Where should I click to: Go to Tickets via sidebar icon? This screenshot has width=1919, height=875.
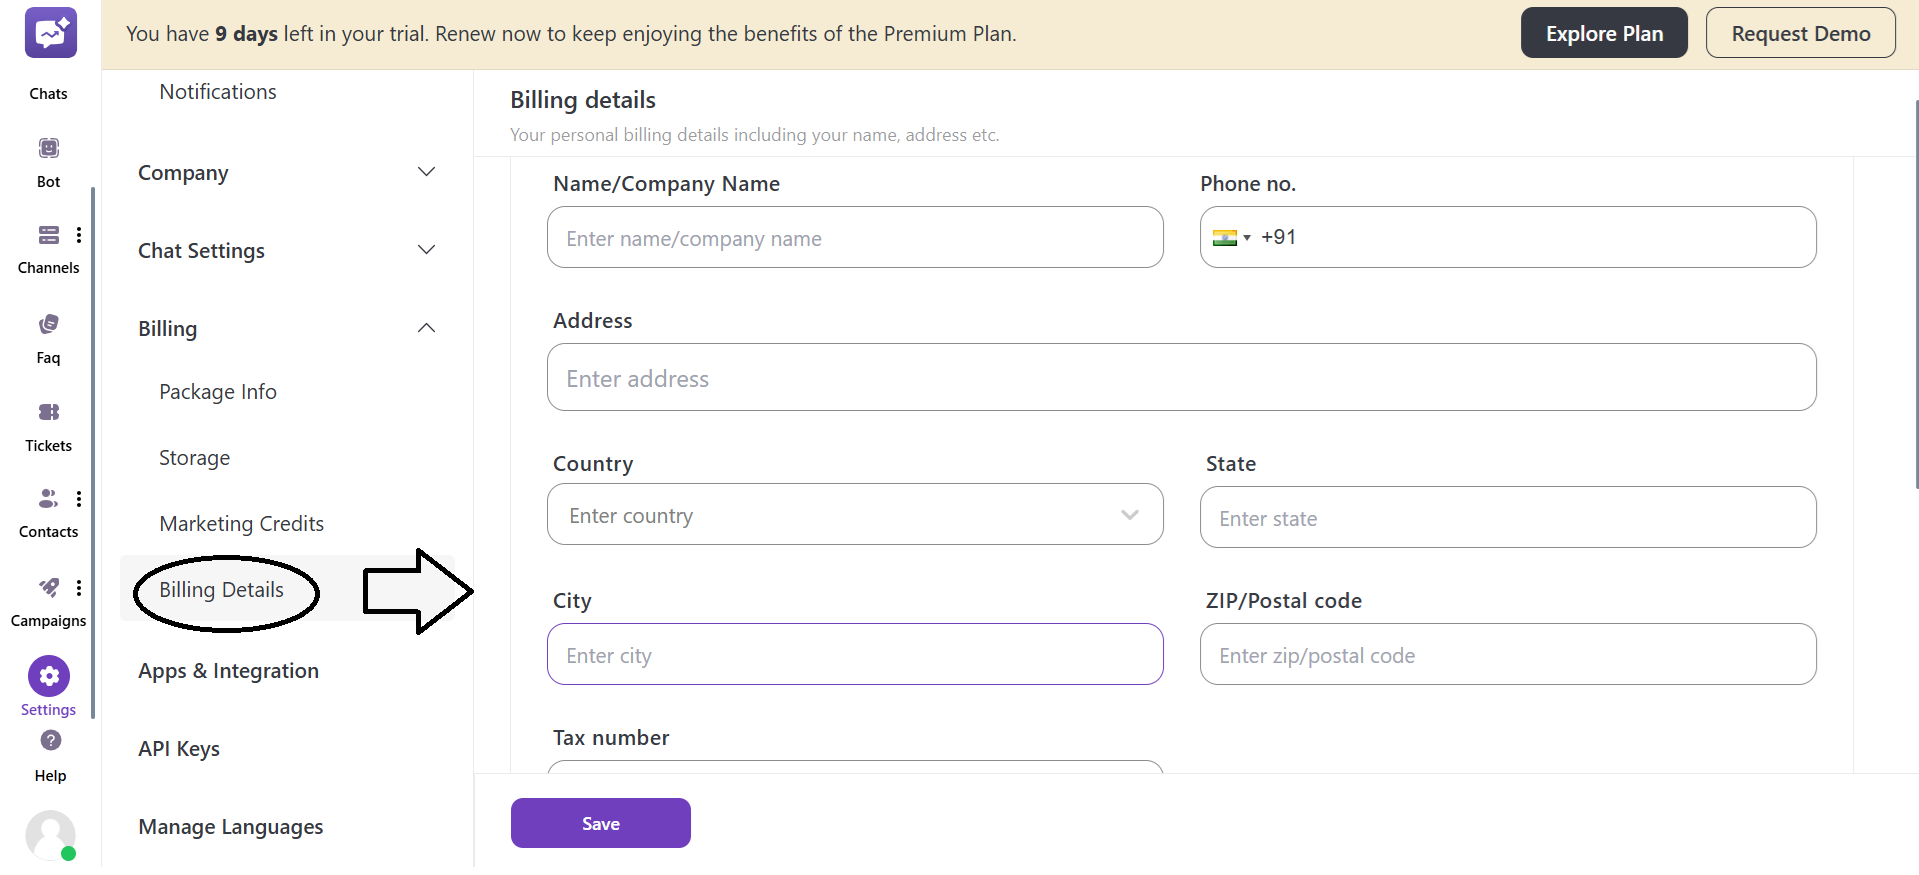point(48,412)
